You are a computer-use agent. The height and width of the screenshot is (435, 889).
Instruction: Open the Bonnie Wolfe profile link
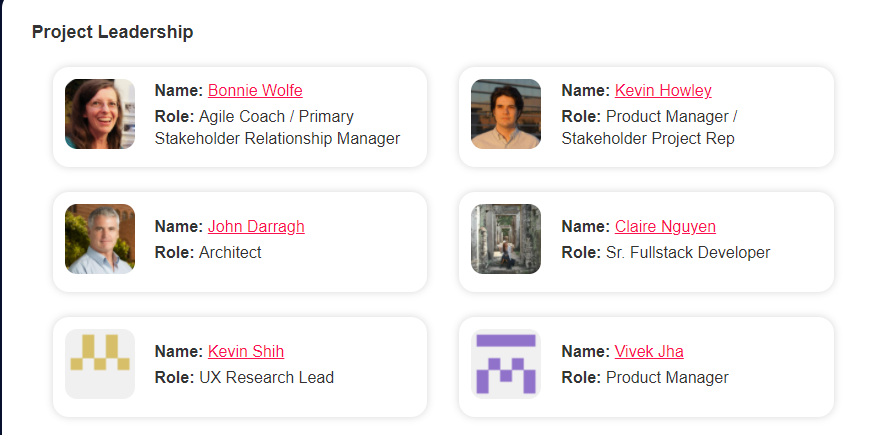[255, 90]
